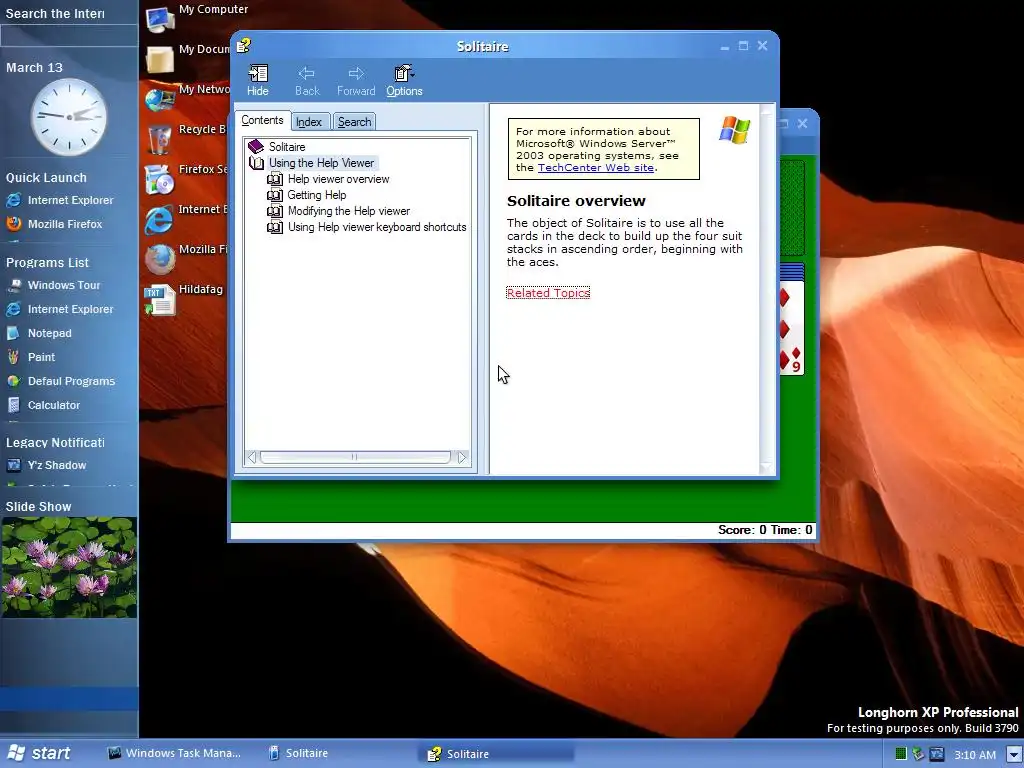1024x768 pixels.
Task: Click contents pane scroll left arrow
Action: (x=251, y=458)
